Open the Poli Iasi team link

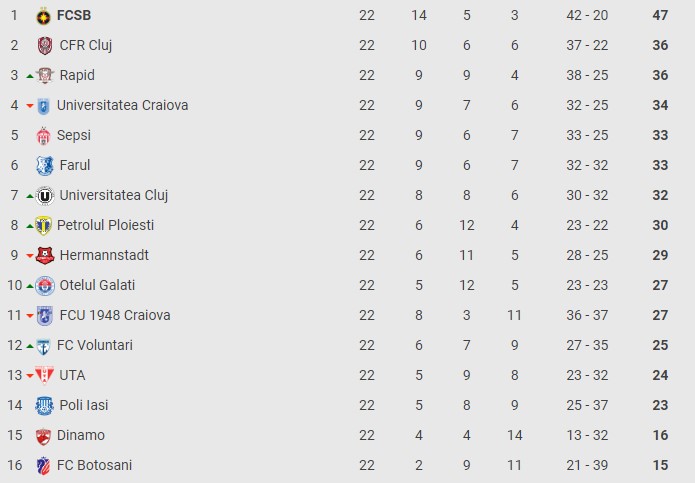click(84, 405)
